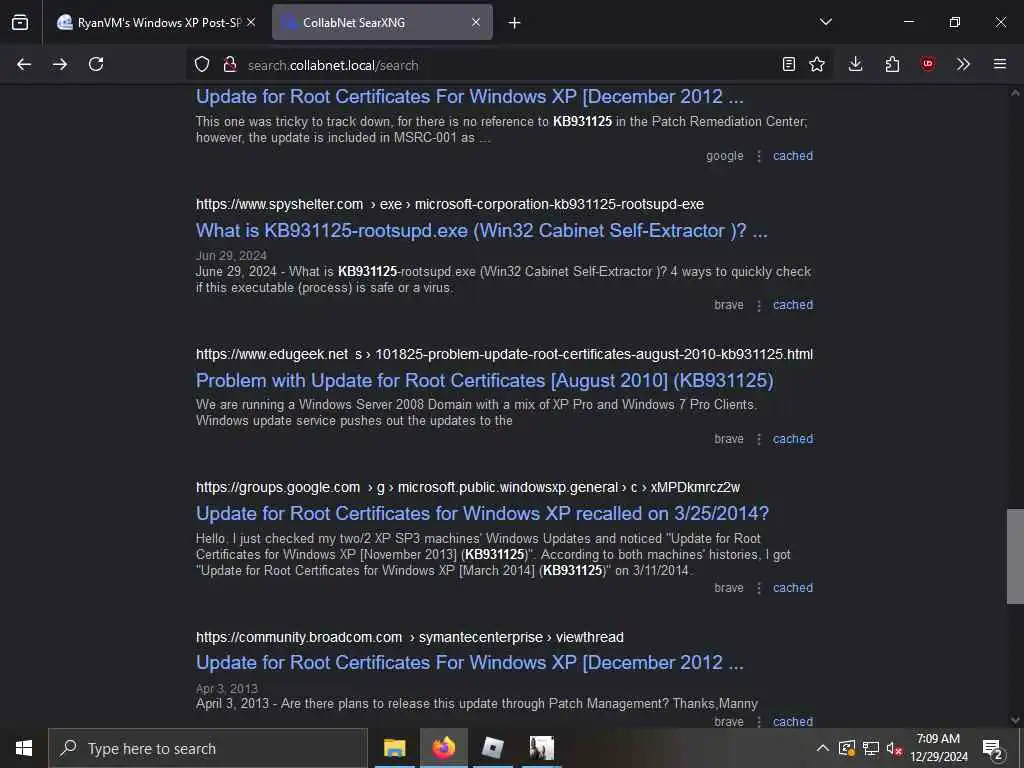Click 'brave' engine label on edugeek result
The height and width of the screenshot is (768, 1024).
(x=729, y=439)
